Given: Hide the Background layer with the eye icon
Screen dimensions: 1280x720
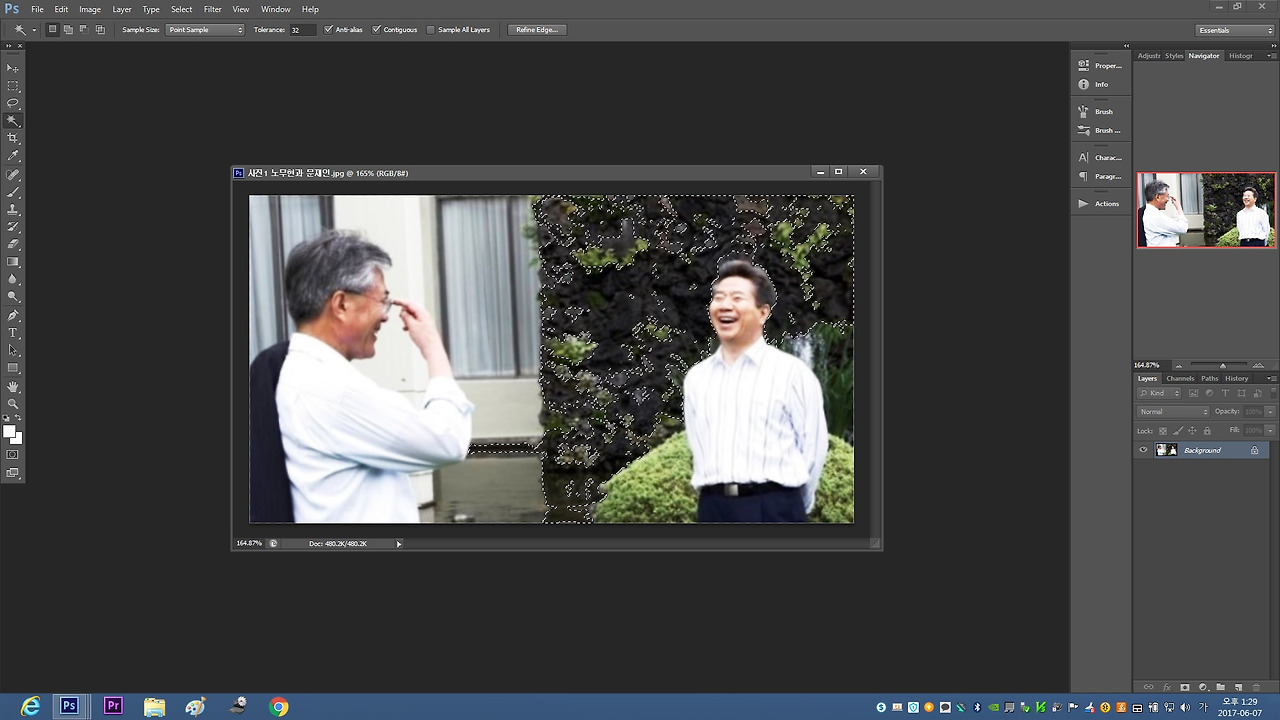Looking at the screenshot, I should (x=1143, y=450).
